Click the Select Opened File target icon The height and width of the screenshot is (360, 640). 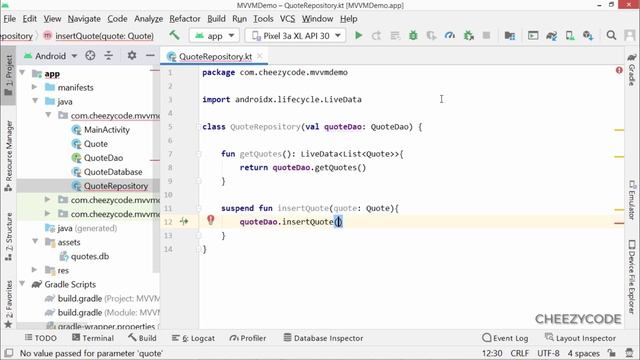click(x=90, y=56)
